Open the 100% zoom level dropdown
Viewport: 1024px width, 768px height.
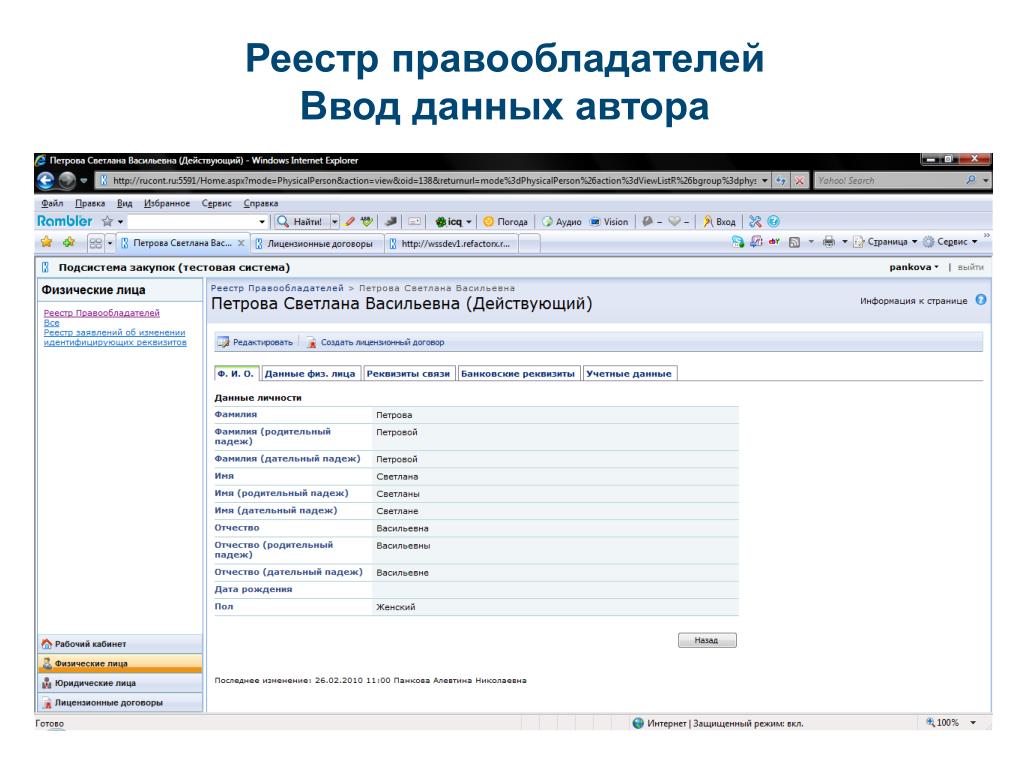coord(972,723)
